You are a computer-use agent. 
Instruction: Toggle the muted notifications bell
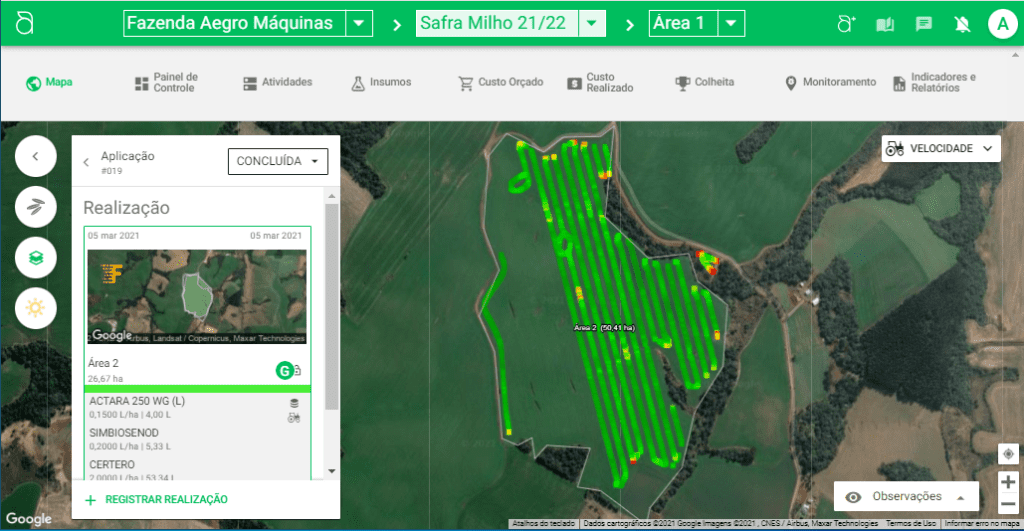(x=963, y=24)
